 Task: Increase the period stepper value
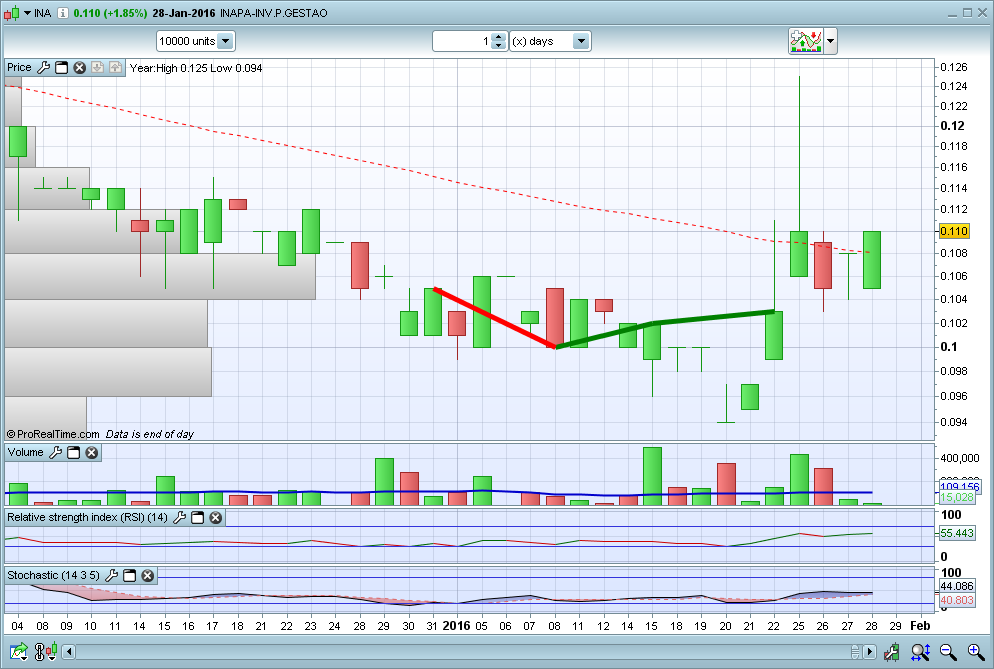pyautogui.click(x=499, y=37)
